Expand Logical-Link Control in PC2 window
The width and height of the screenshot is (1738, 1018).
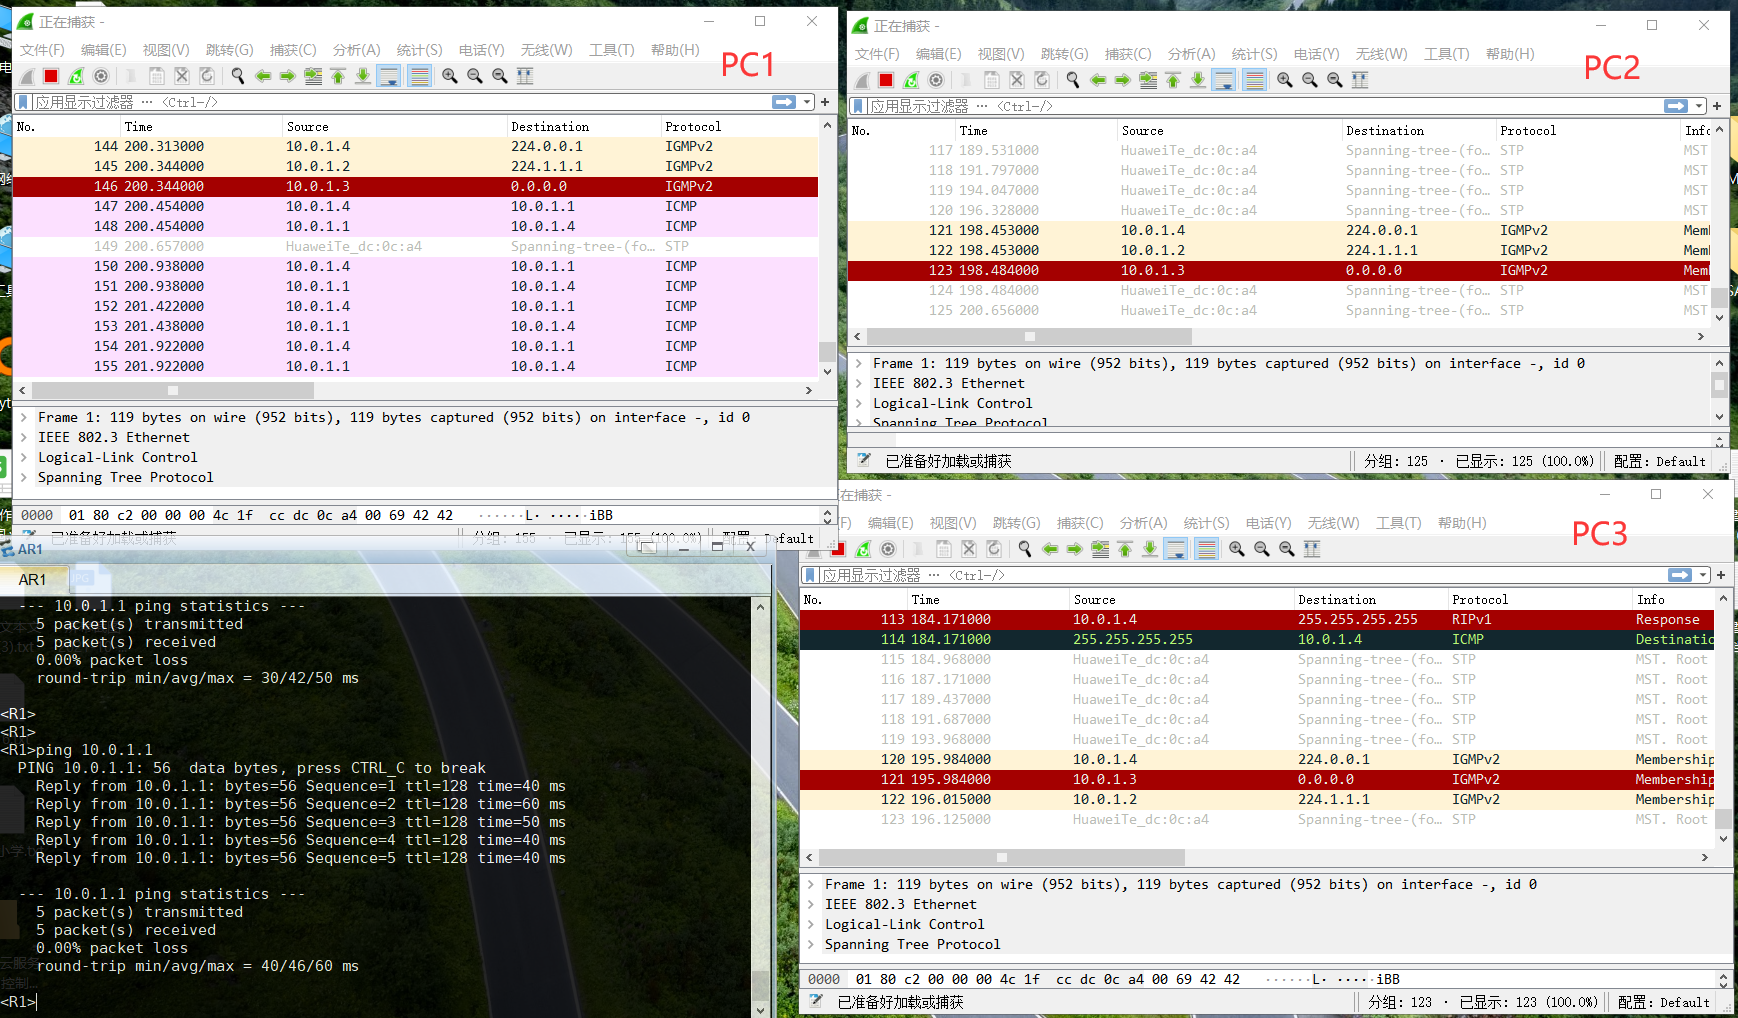tap(859, 403)
